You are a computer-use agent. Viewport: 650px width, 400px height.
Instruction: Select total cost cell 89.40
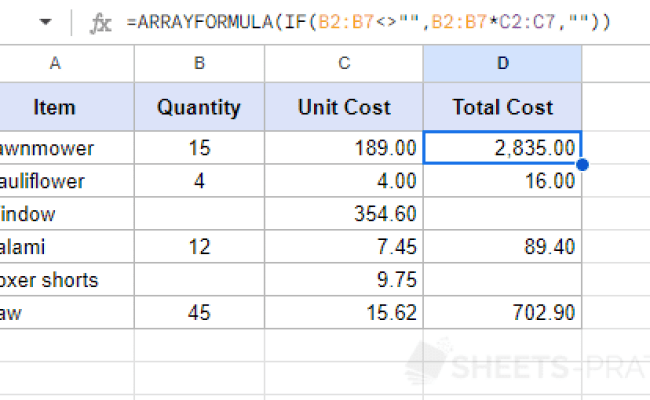pos(502,247)
